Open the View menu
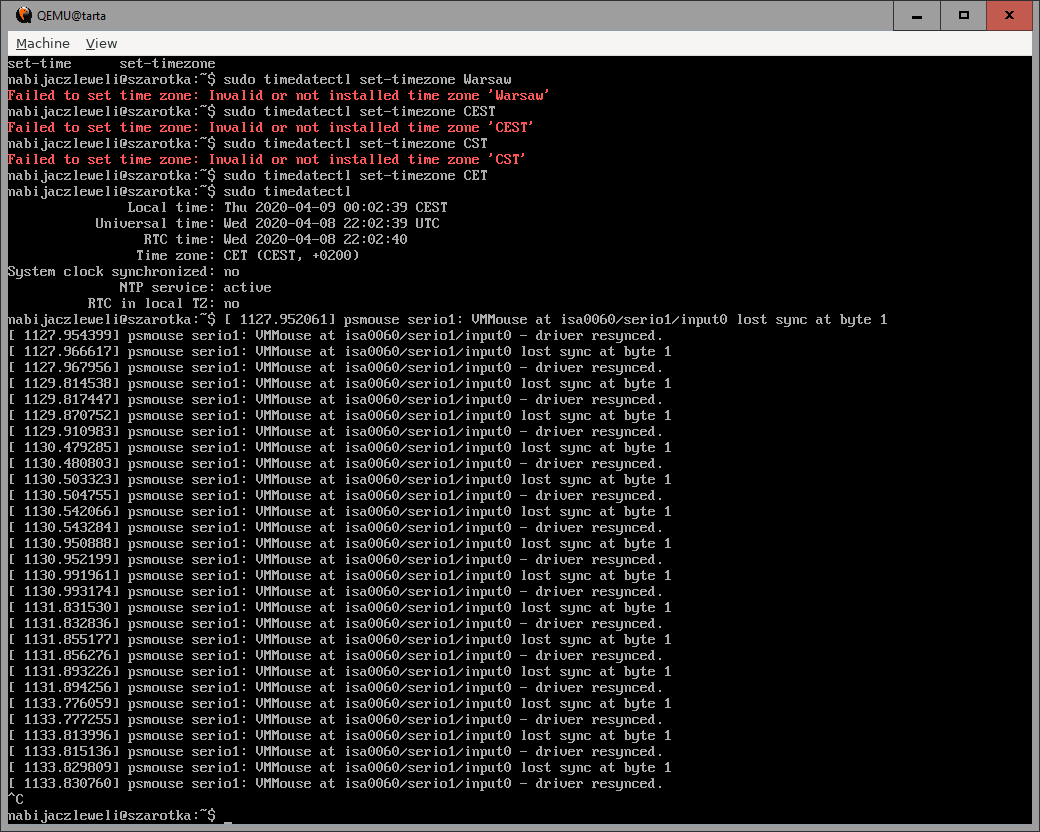 coord(101,43)
